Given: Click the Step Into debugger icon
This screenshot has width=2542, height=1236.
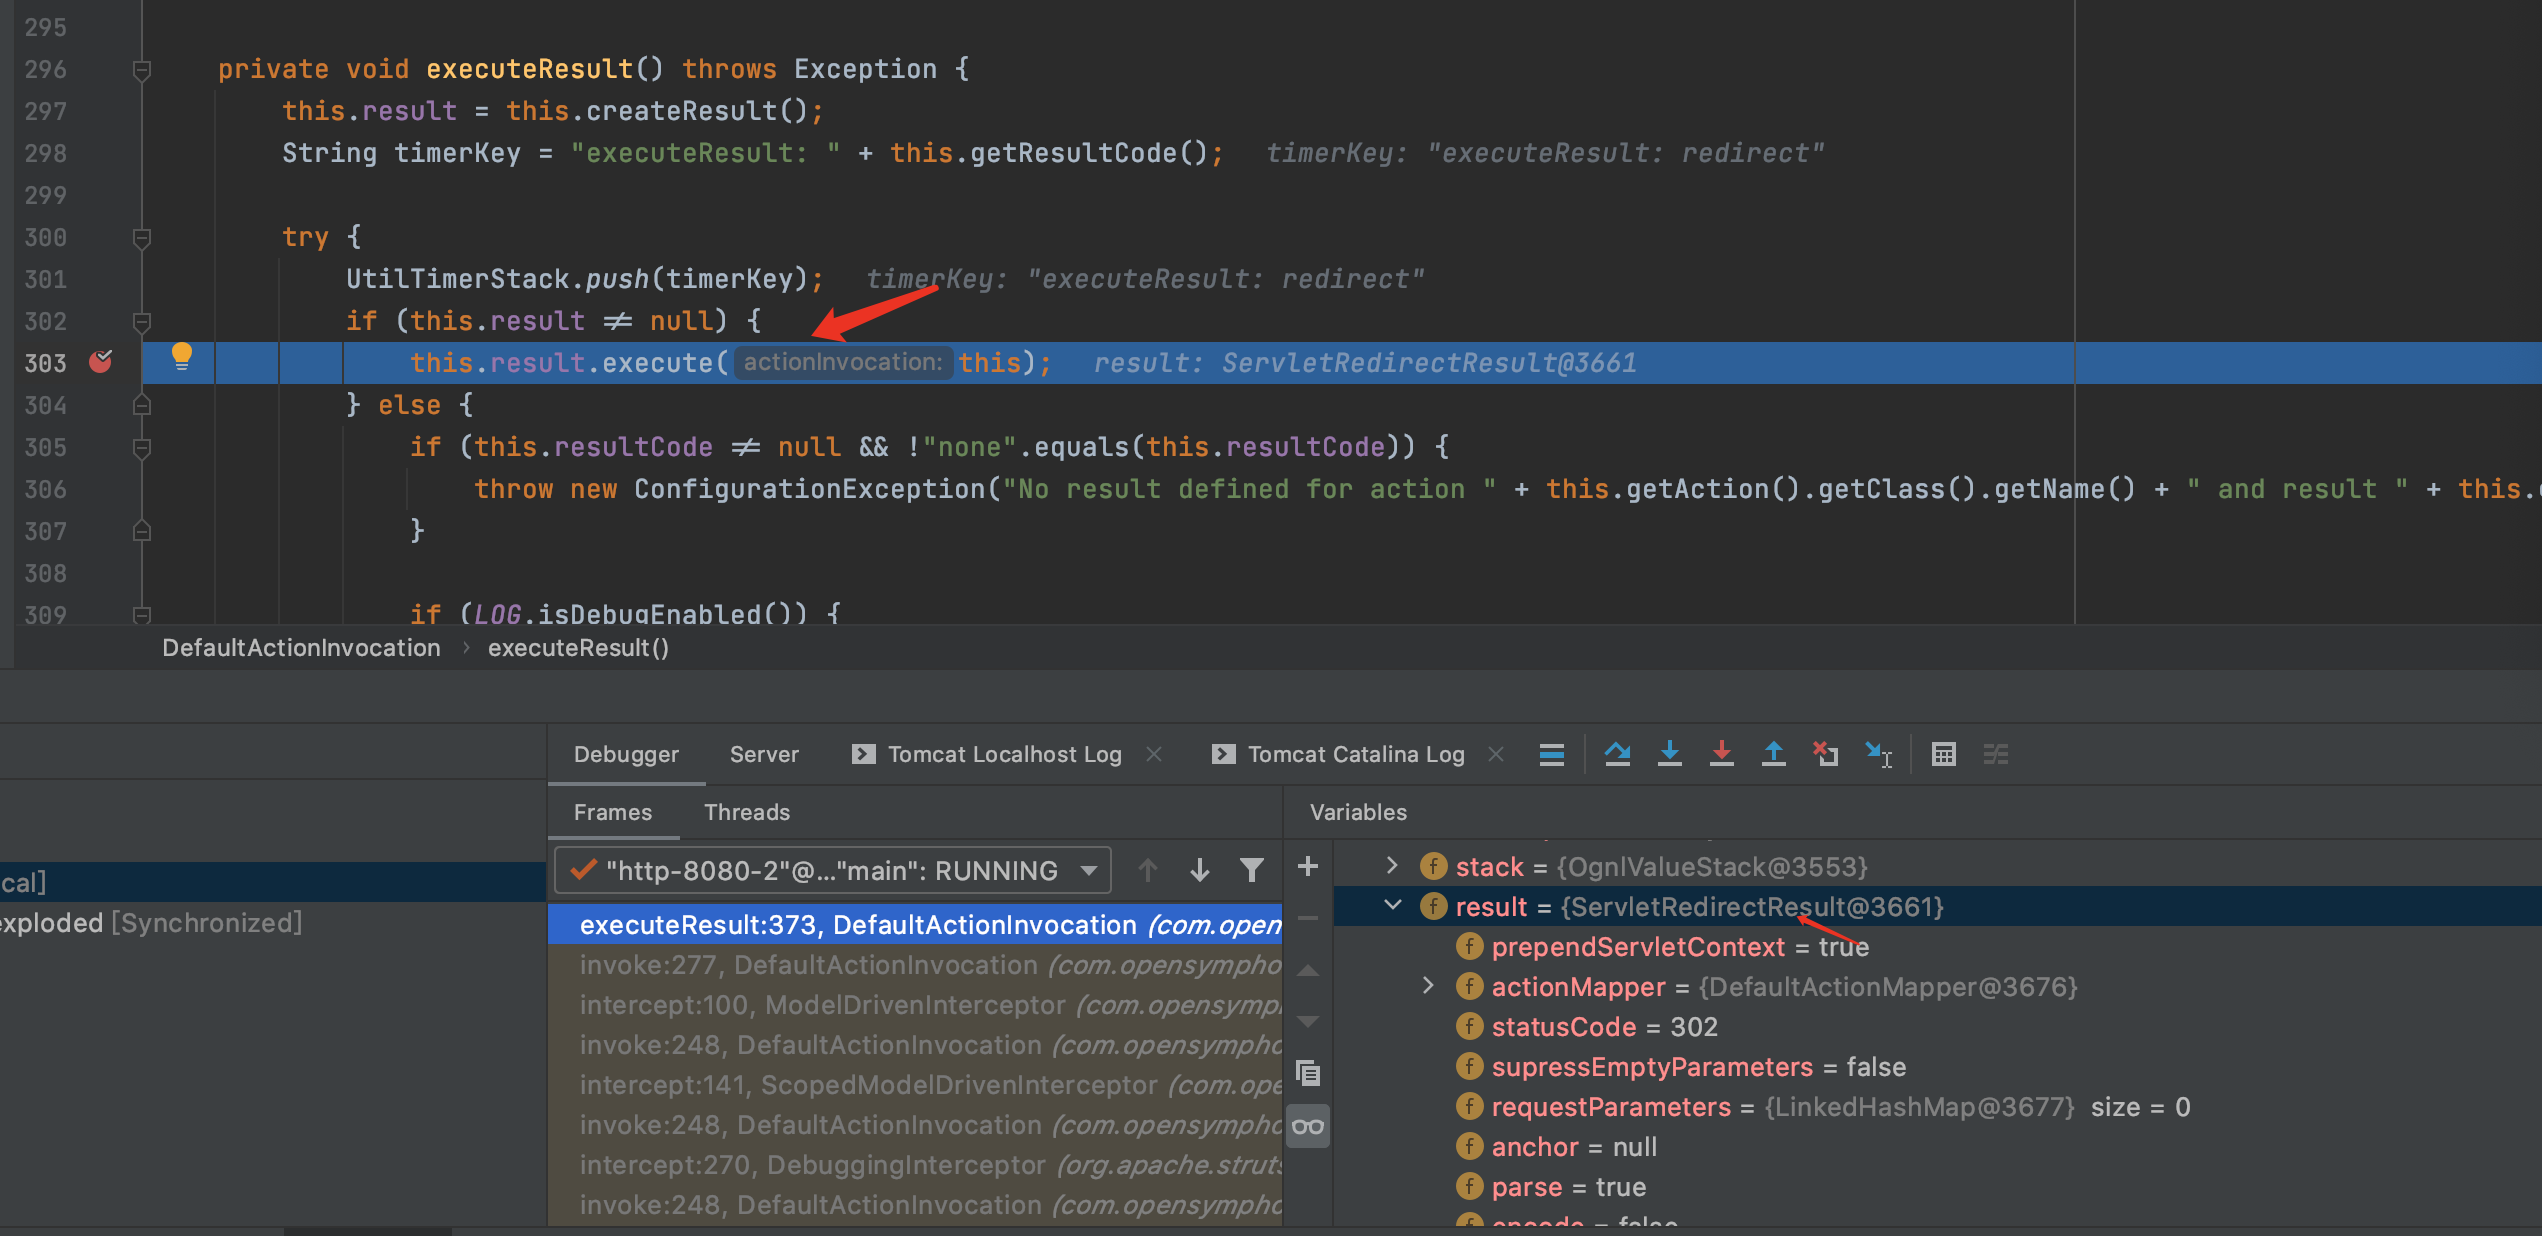Looking at the screenshot, I should click(1669, 754).
